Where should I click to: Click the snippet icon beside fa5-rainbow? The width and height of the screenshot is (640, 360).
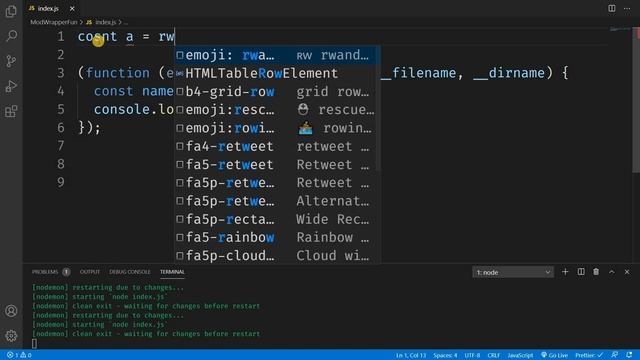pyautogui.click(x=180, y=237)
